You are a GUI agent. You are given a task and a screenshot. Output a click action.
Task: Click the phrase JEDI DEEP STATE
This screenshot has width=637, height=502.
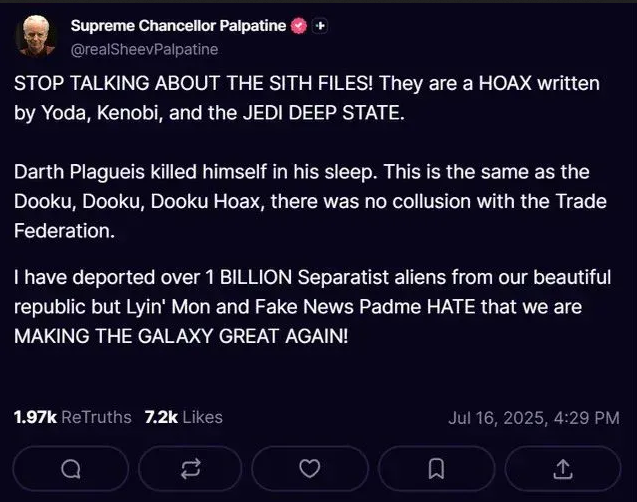[324, 113]
